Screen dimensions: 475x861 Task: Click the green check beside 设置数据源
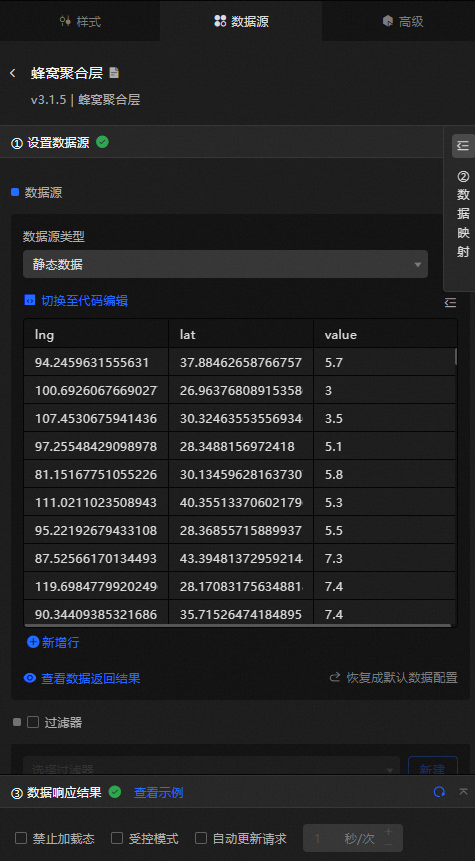[x=102, y=142]
